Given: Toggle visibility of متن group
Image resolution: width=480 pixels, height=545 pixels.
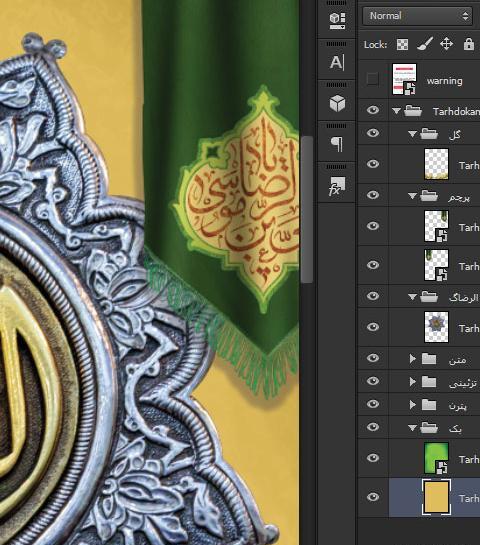Looking at the screenshot, I should [x=373, y=358].
